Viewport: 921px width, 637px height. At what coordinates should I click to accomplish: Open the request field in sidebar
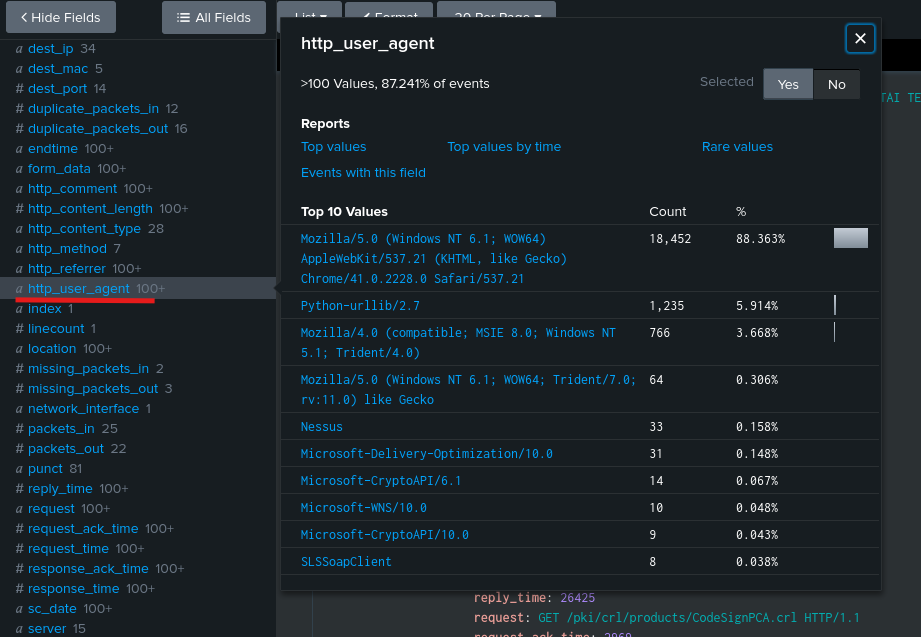coord(51,508)
